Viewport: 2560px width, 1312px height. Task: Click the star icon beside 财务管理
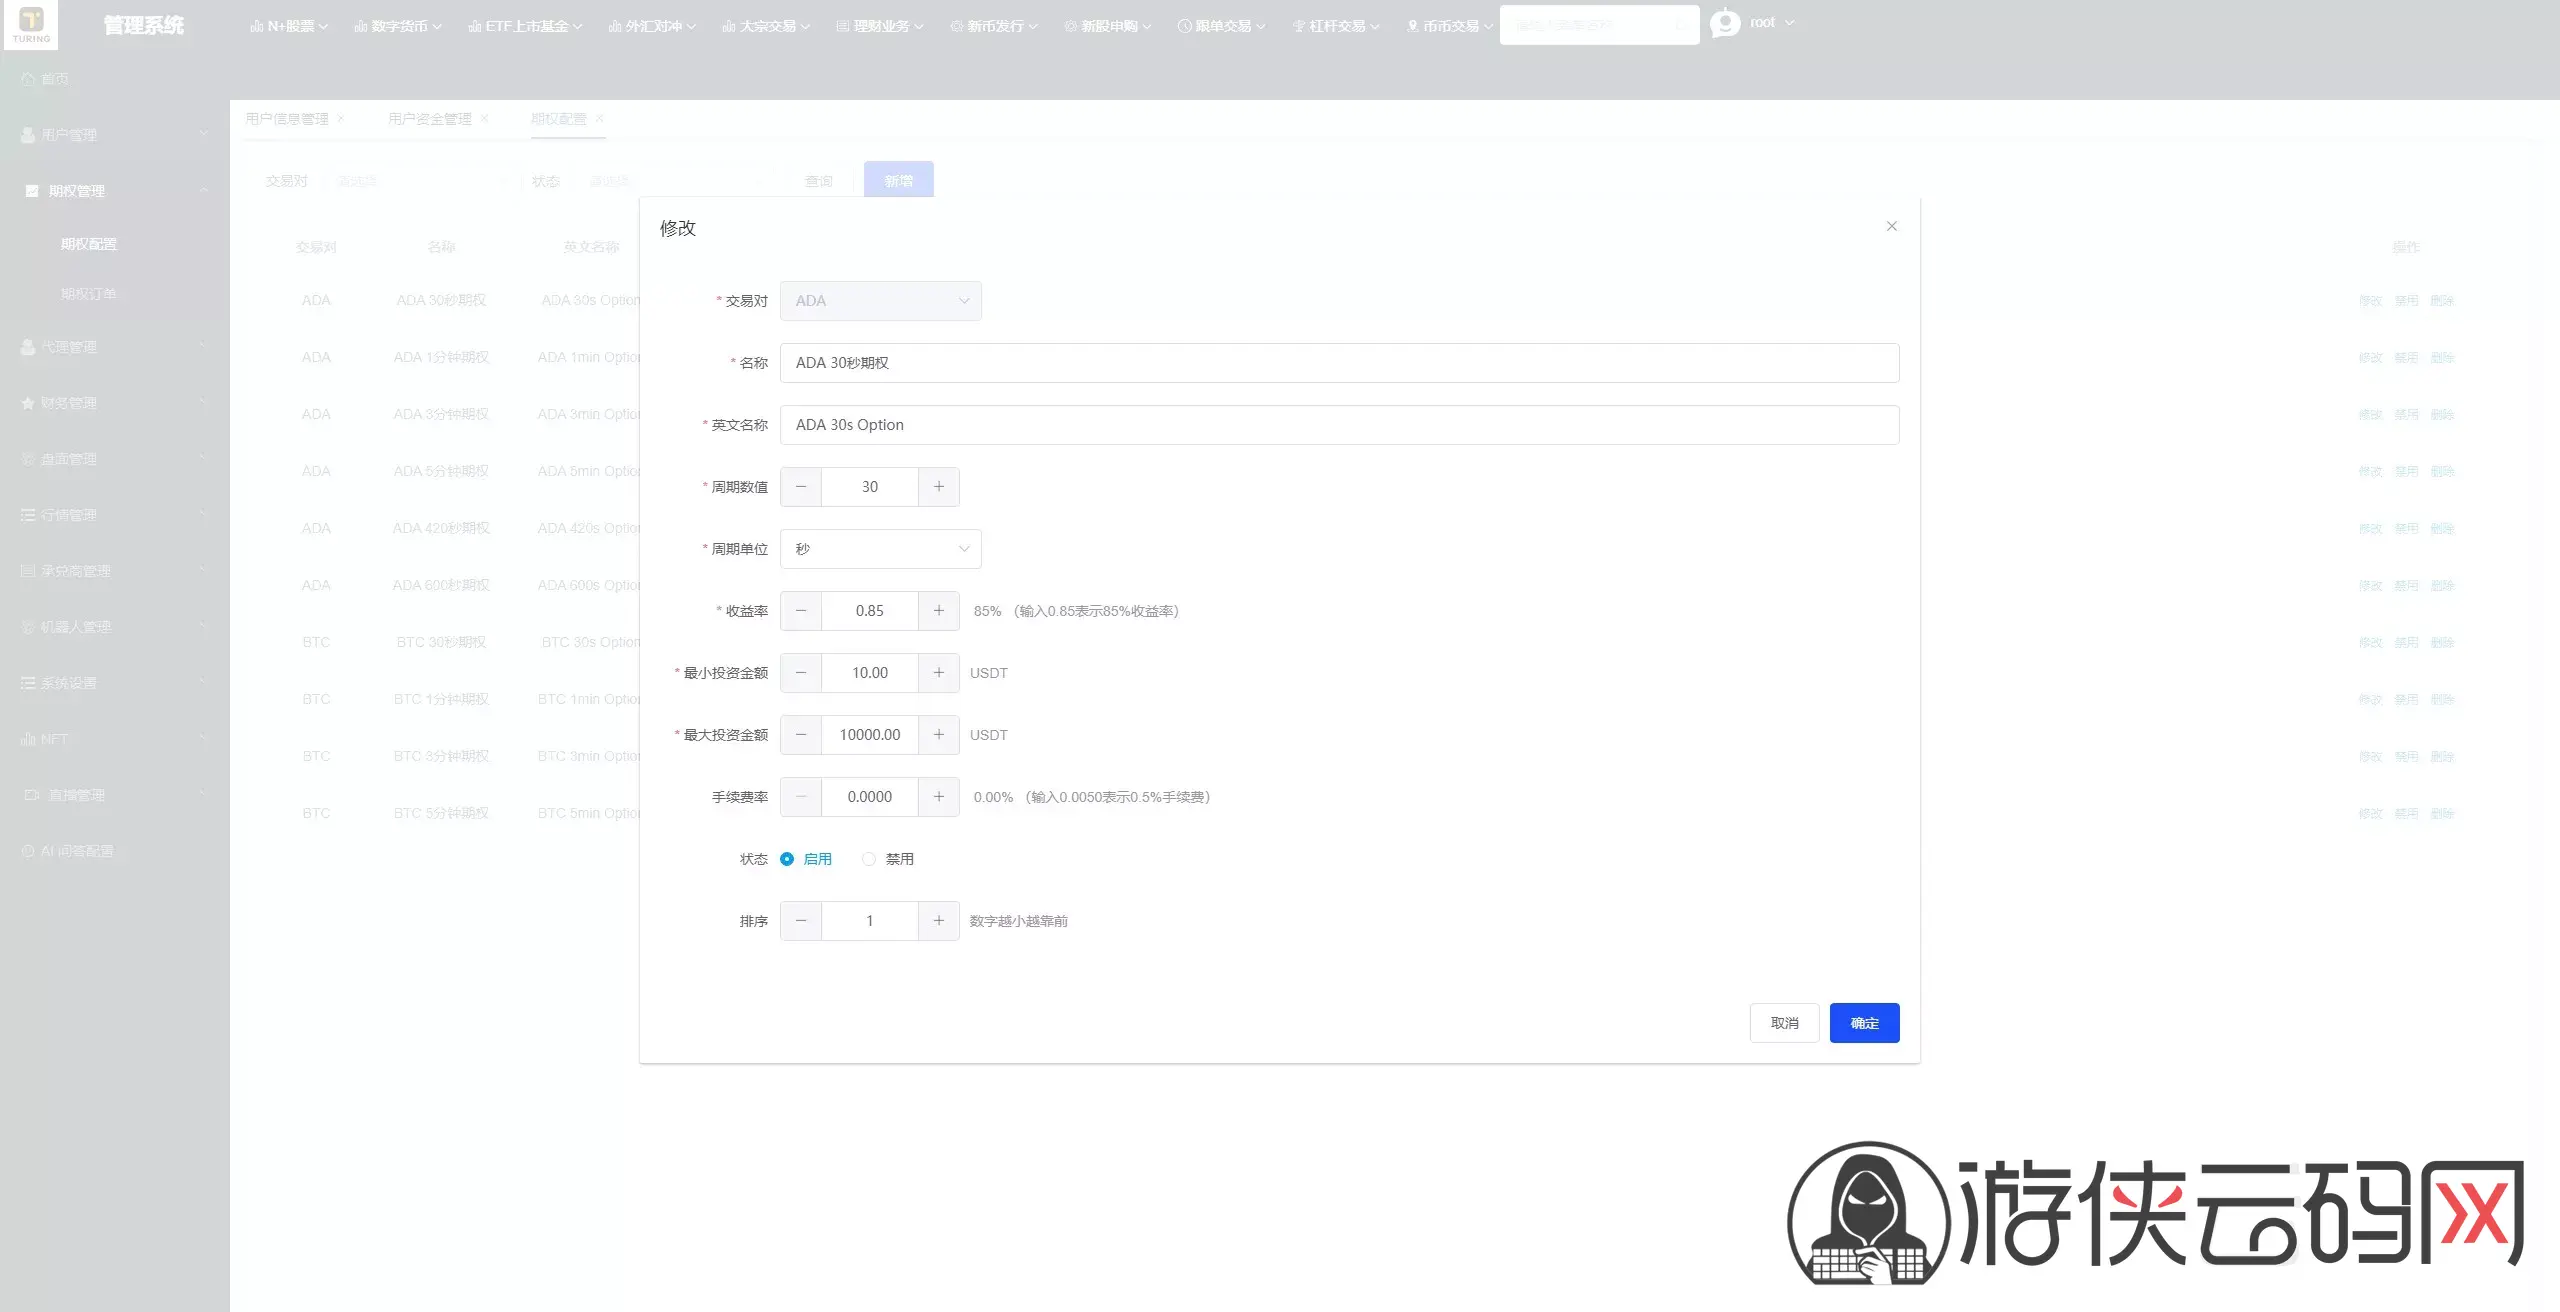[x=28, y=403]
